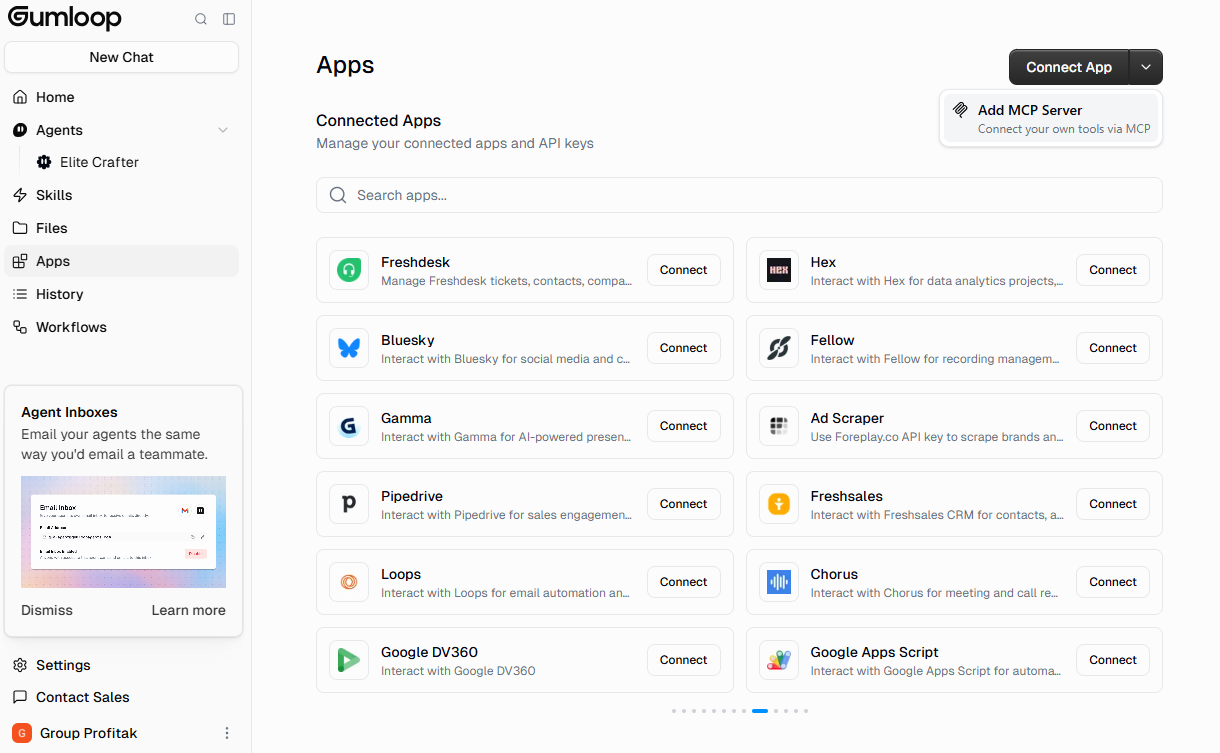Viewport: 1220px width, 753px height.
Task: Connect the Gamma app
Action: click(x=684, y=426)
